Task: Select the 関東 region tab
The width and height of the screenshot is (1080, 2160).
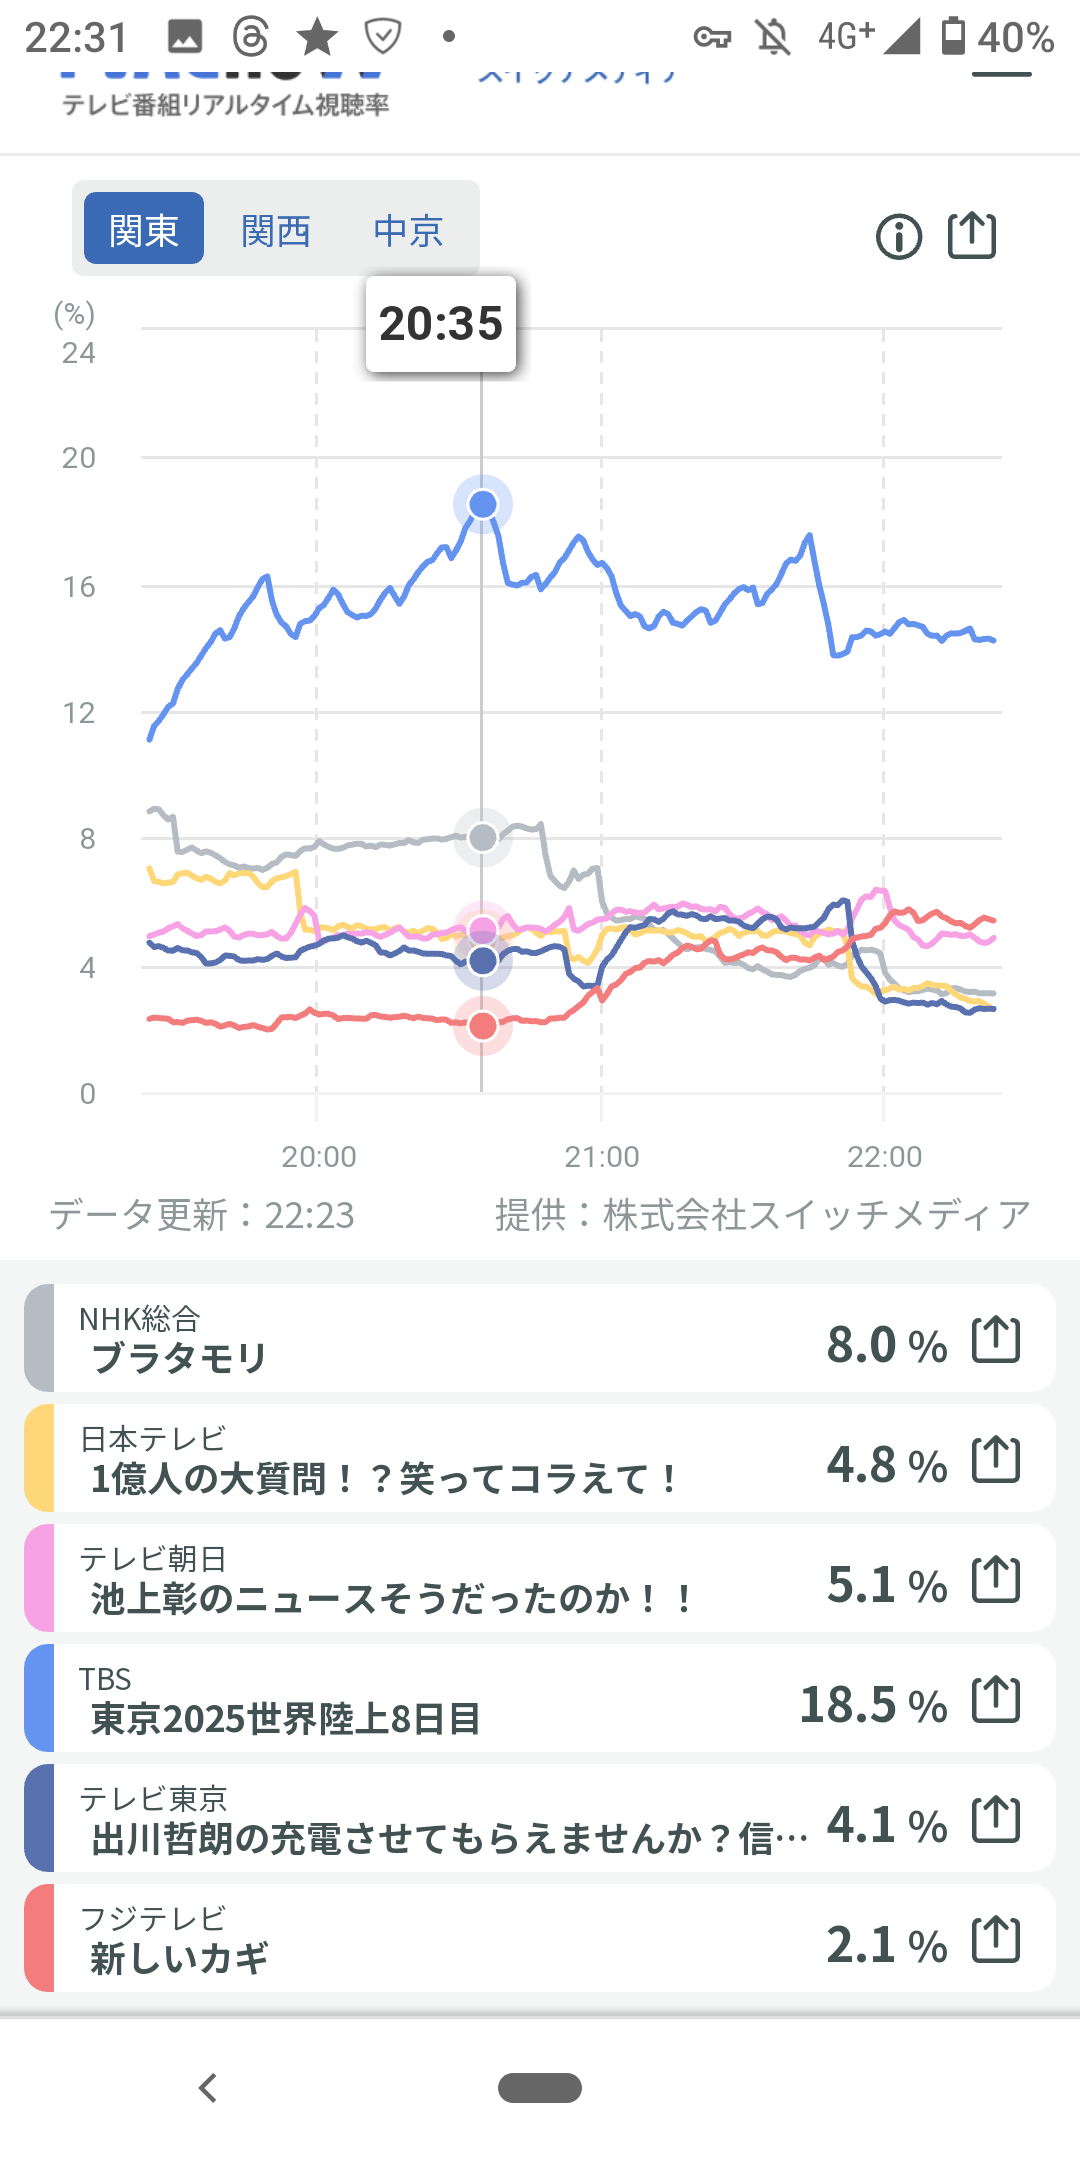Action: (144, 229)
